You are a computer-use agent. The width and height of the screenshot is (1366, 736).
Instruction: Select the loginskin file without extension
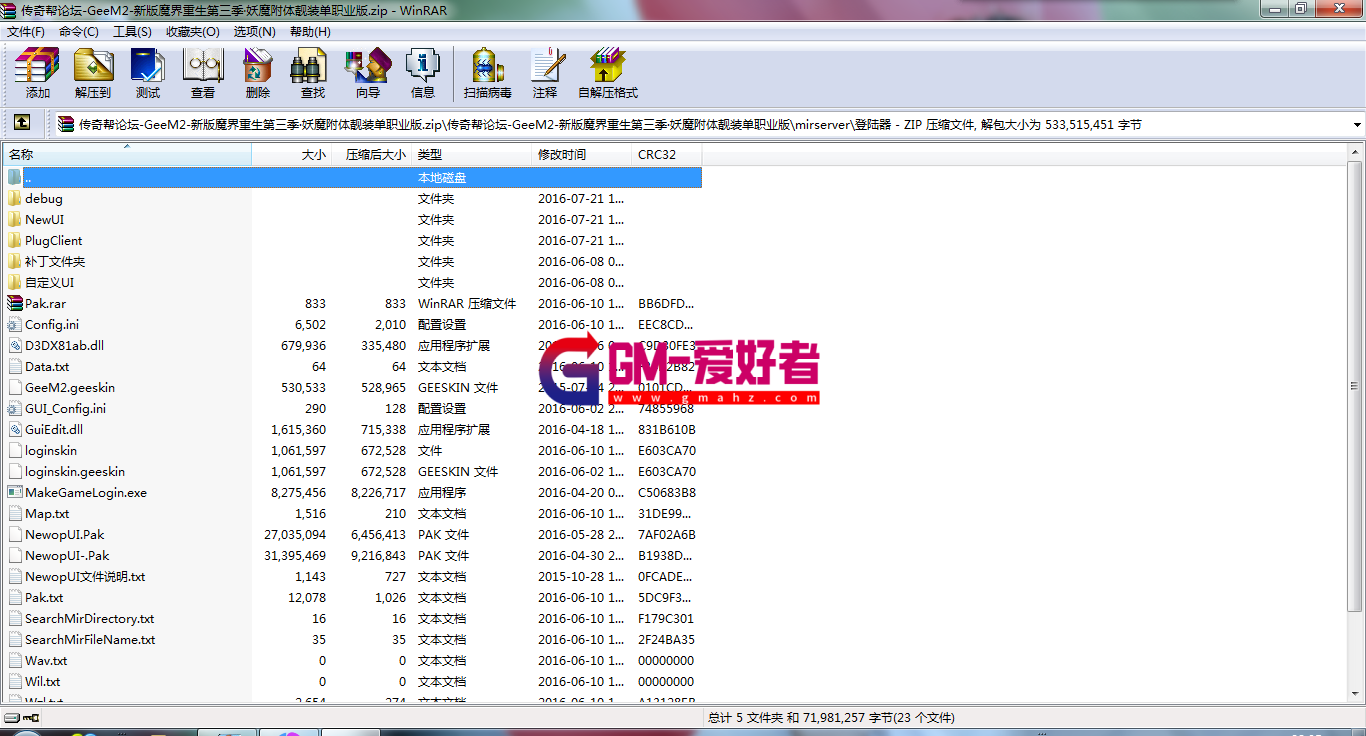click(50, 450)
